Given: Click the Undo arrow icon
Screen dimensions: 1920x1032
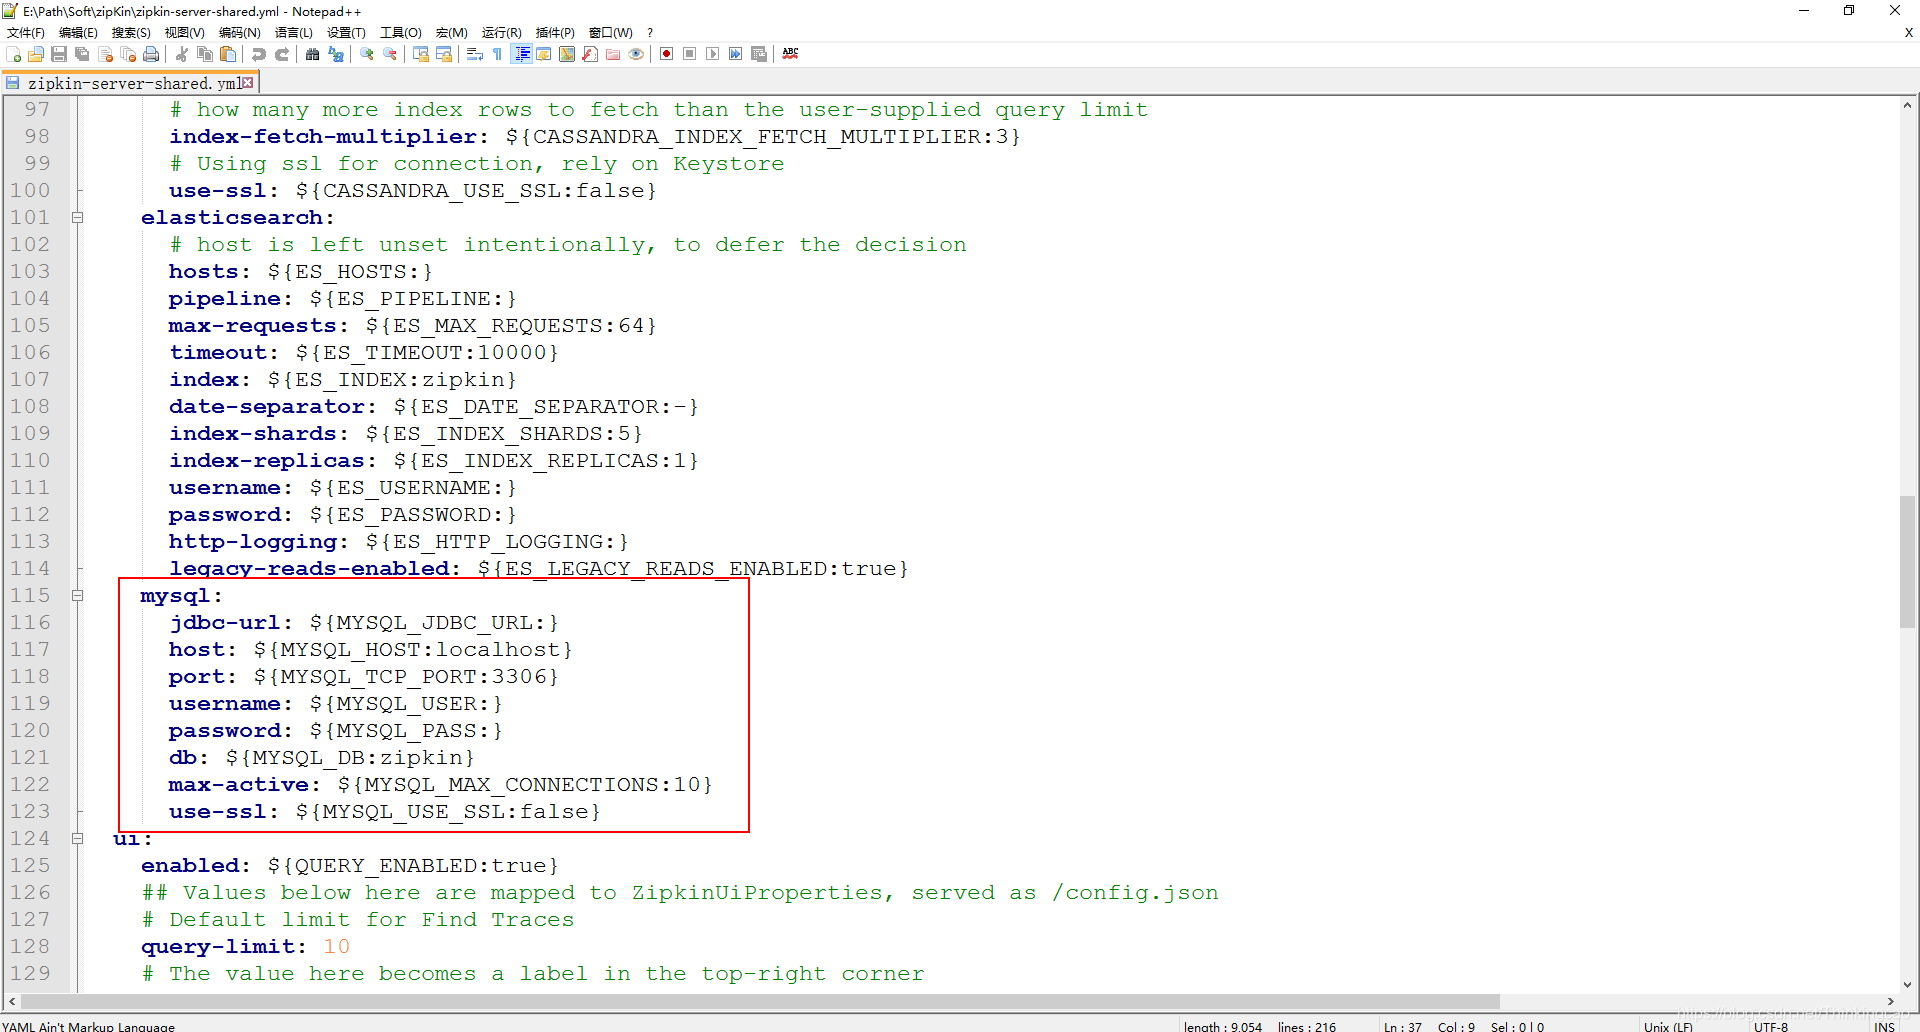Looking at the screenshot, I should tap(259, 54).
